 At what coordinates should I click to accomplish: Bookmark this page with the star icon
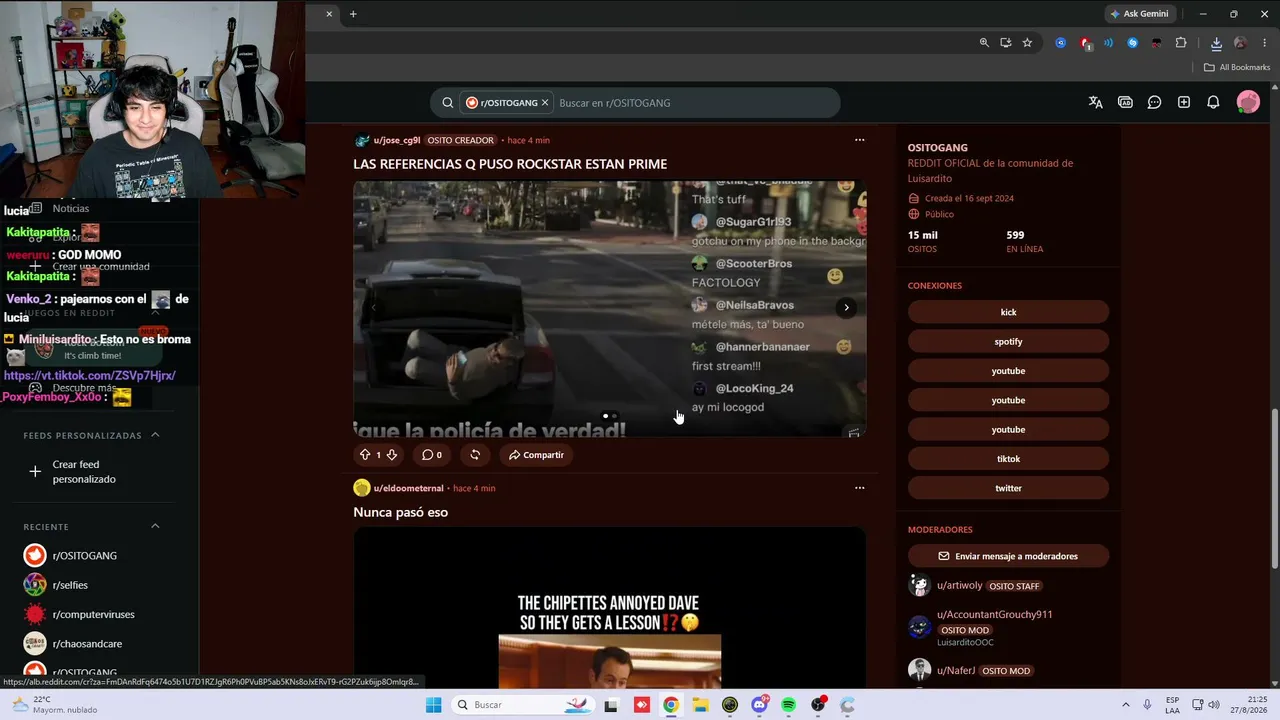coord(1027,43)
